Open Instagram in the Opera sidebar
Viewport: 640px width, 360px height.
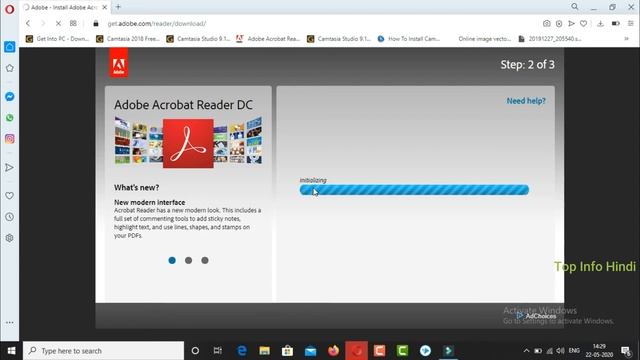[9, 139]
